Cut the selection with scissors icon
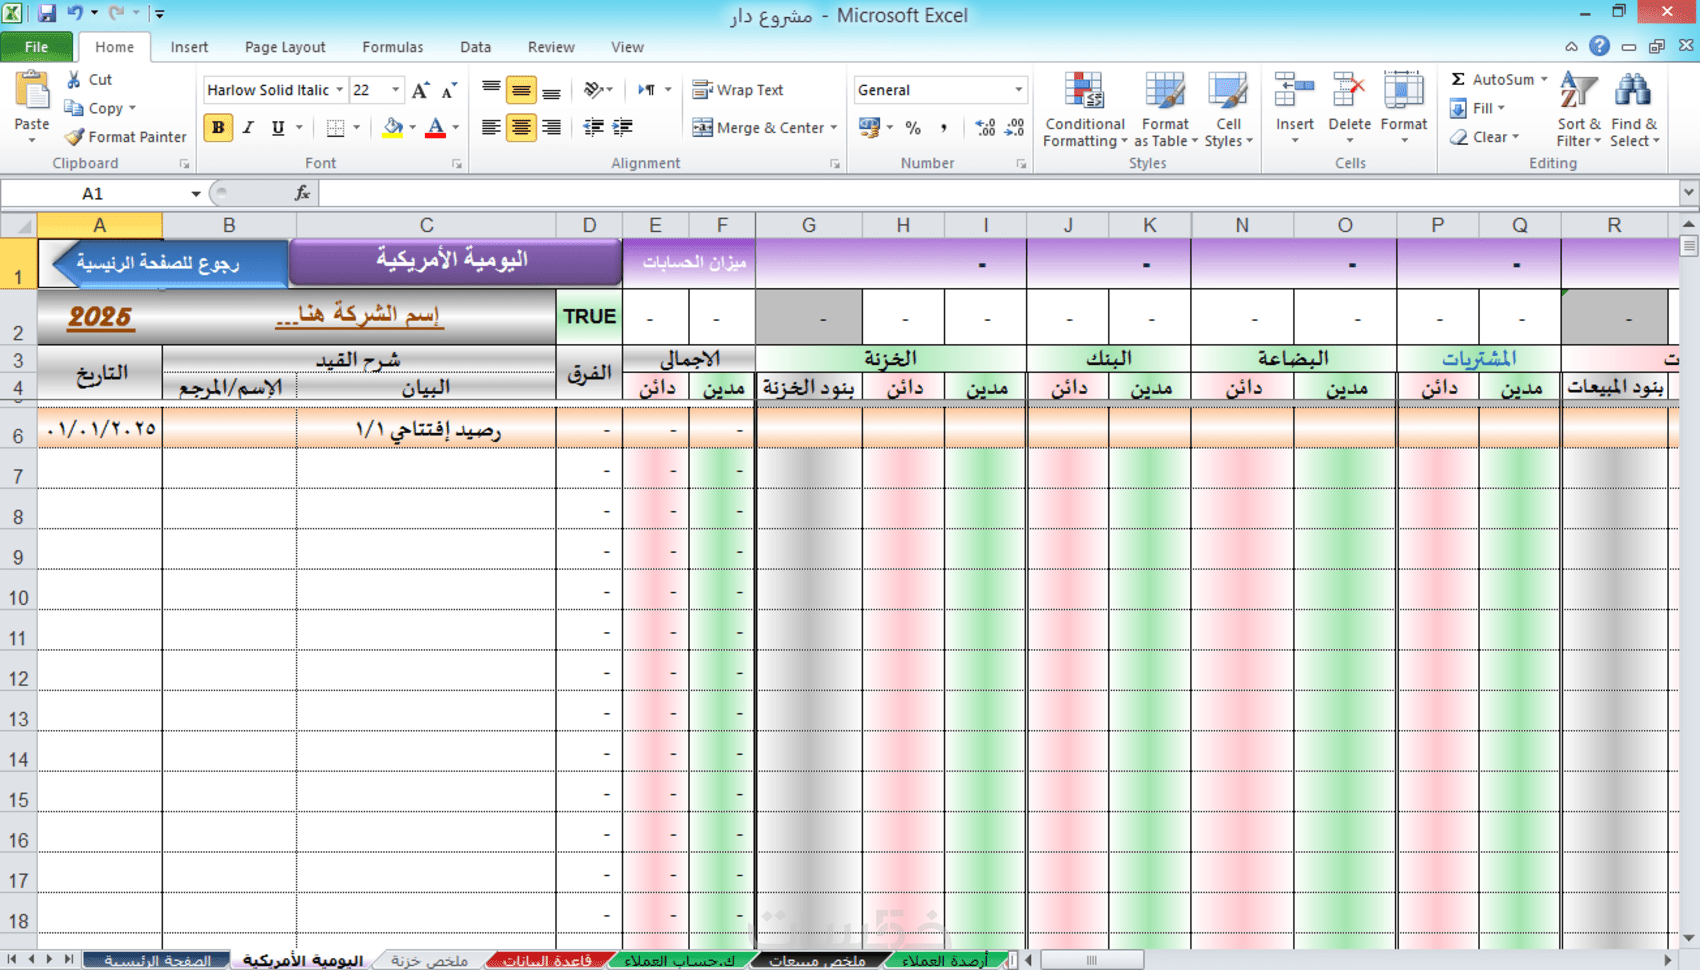This screenshot has height=970, width=1700. point(74,79)
